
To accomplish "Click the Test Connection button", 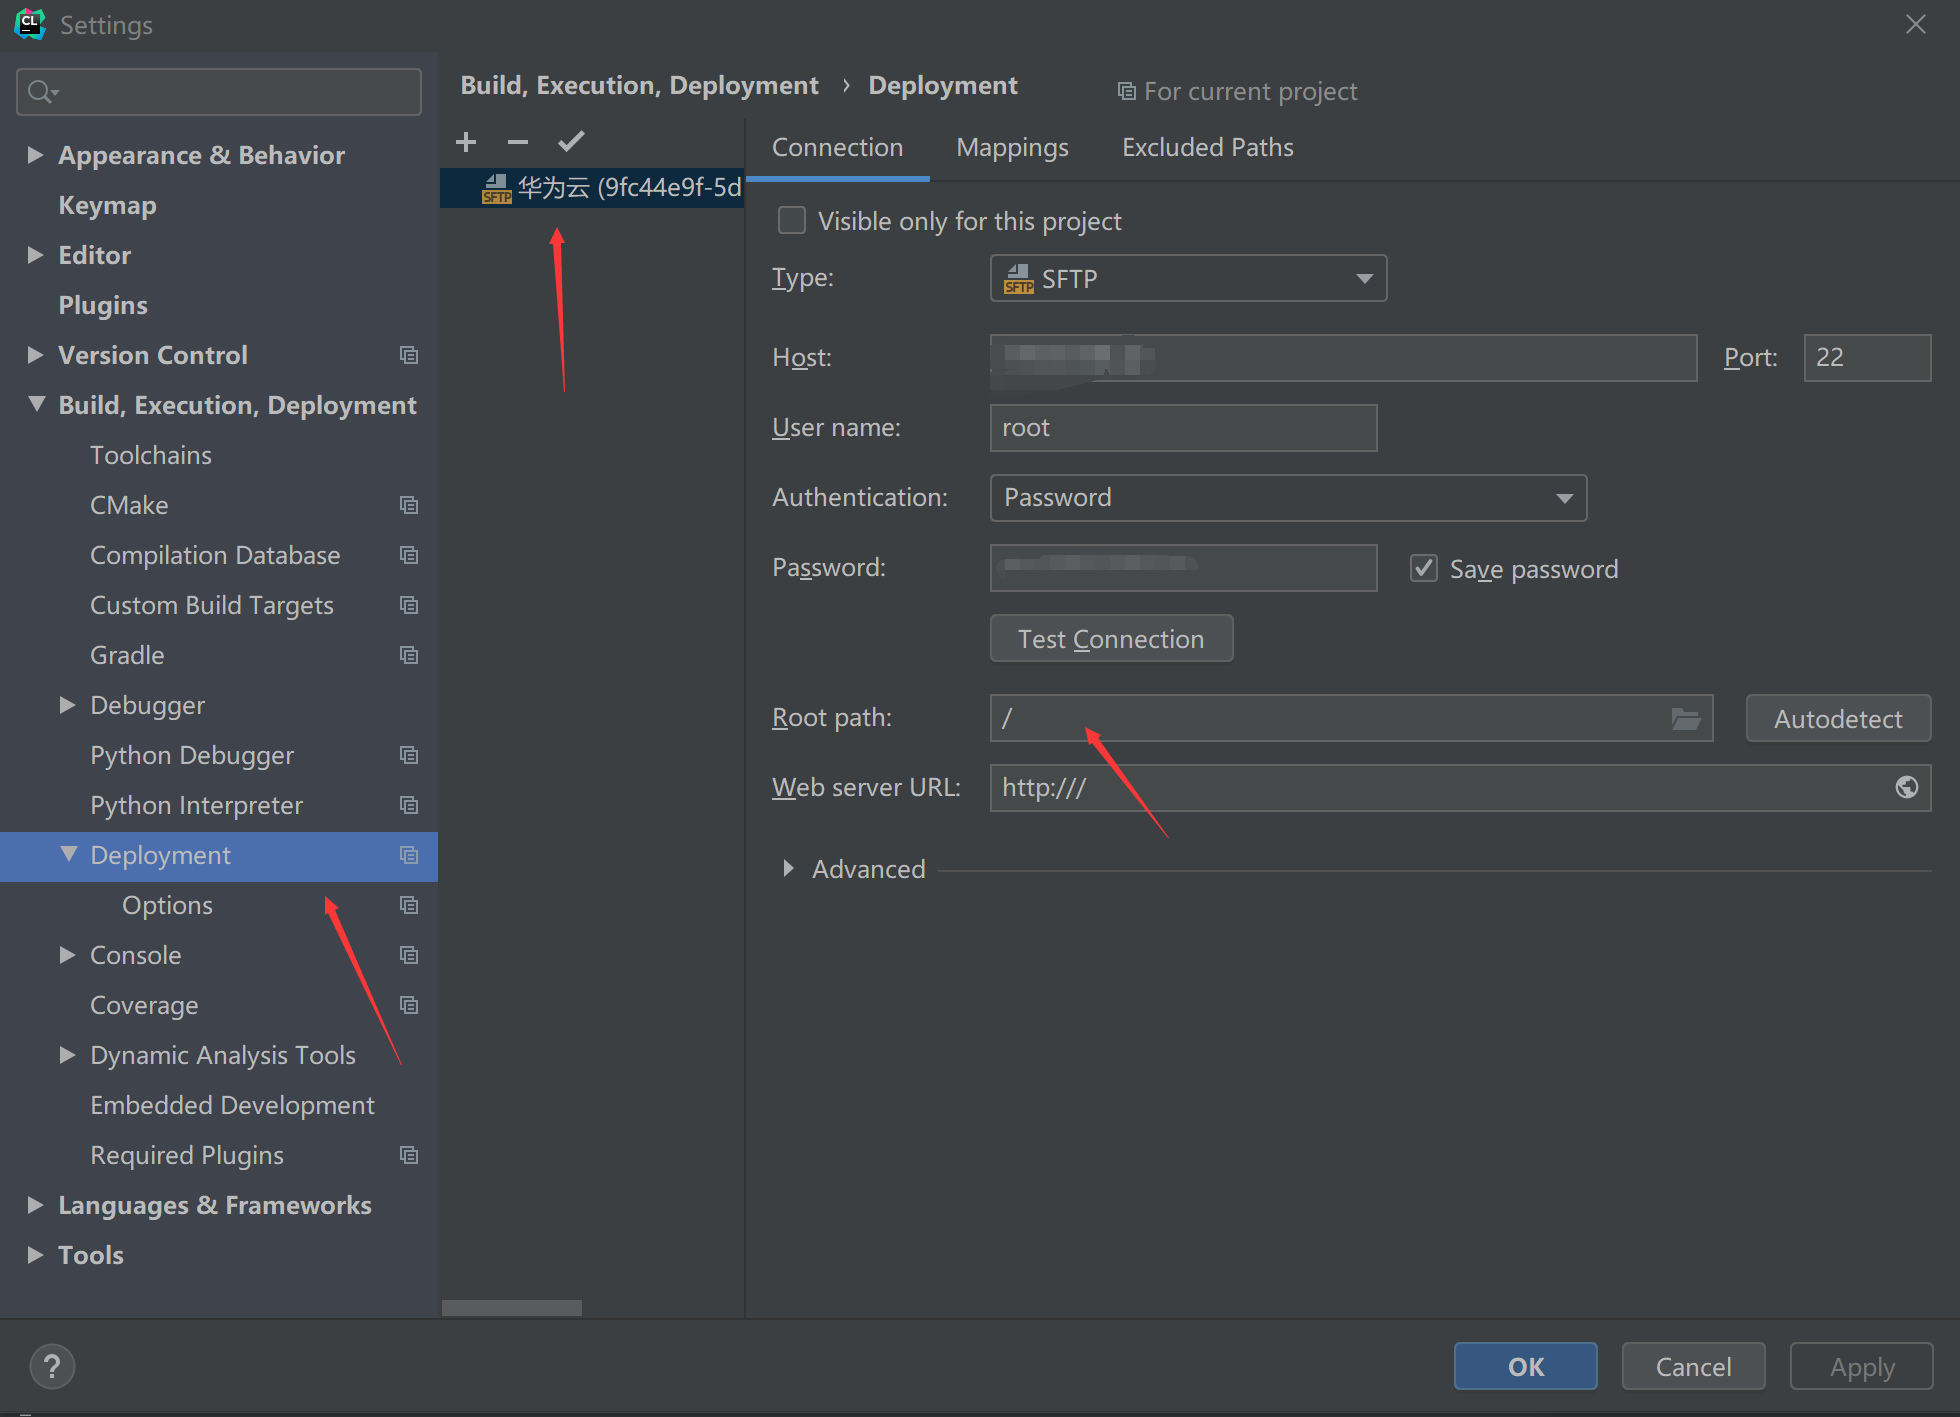I will pyautogui.click(x=1111, y=638).
